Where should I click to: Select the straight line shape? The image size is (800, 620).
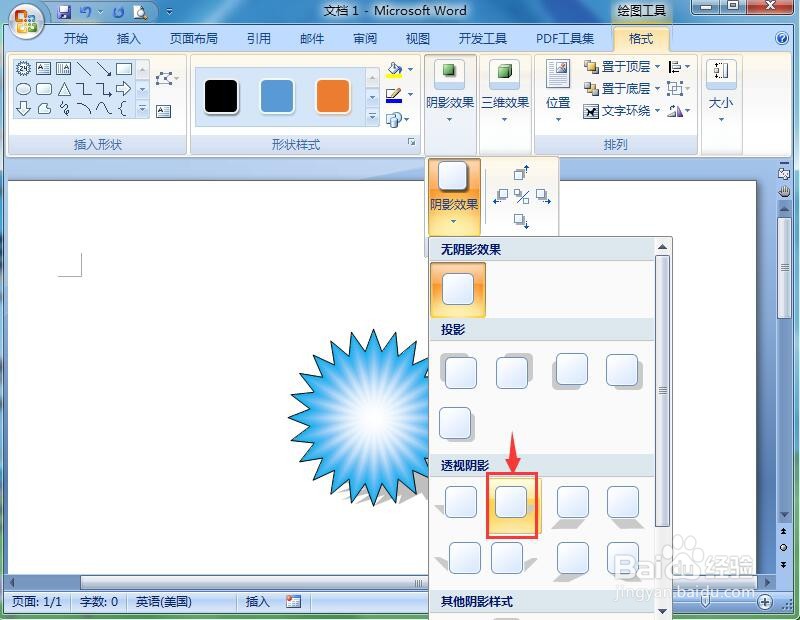83,68
